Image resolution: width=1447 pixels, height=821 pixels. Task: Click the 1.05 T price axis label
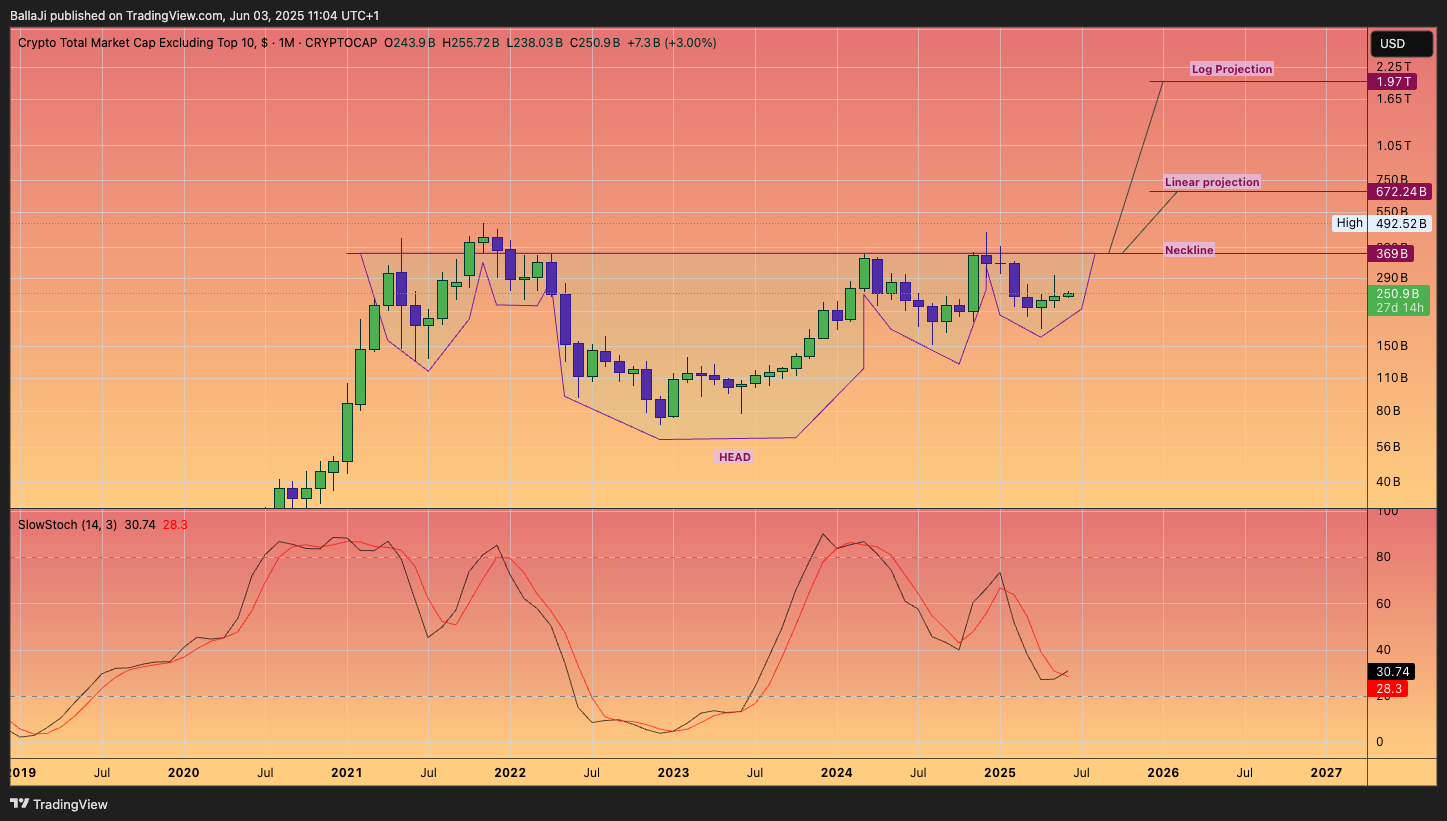tap(1393, 145)
